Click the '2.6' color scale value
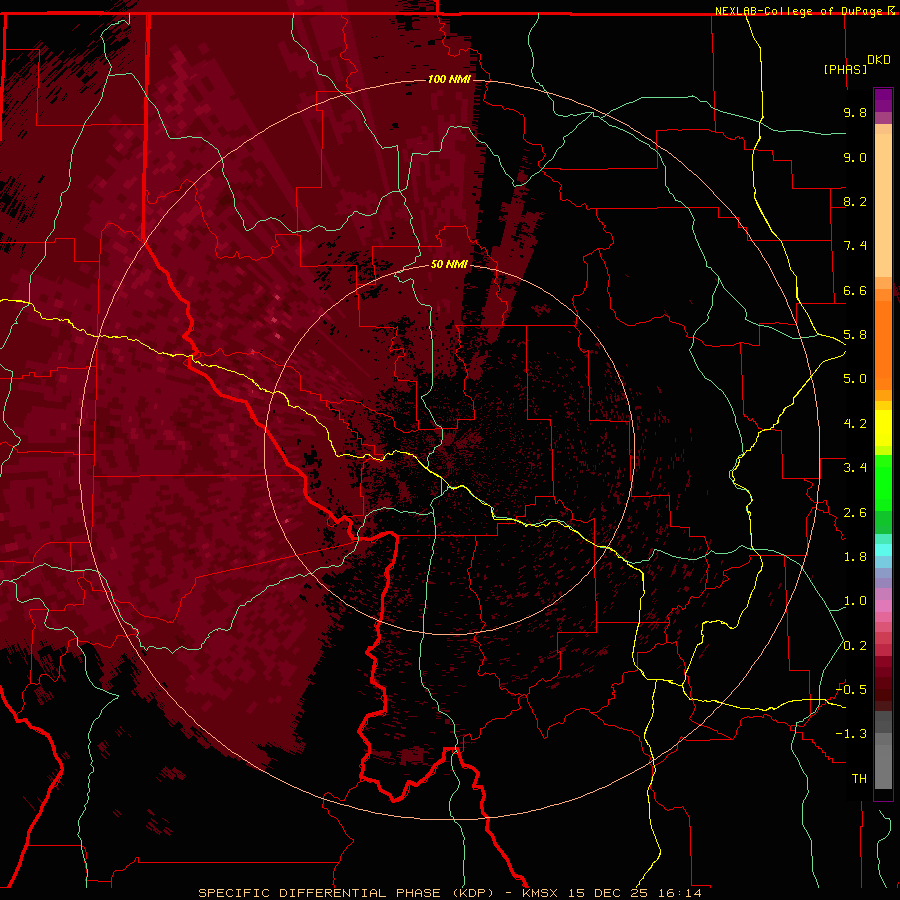900x900 pixels. click(x=855, y=513)
